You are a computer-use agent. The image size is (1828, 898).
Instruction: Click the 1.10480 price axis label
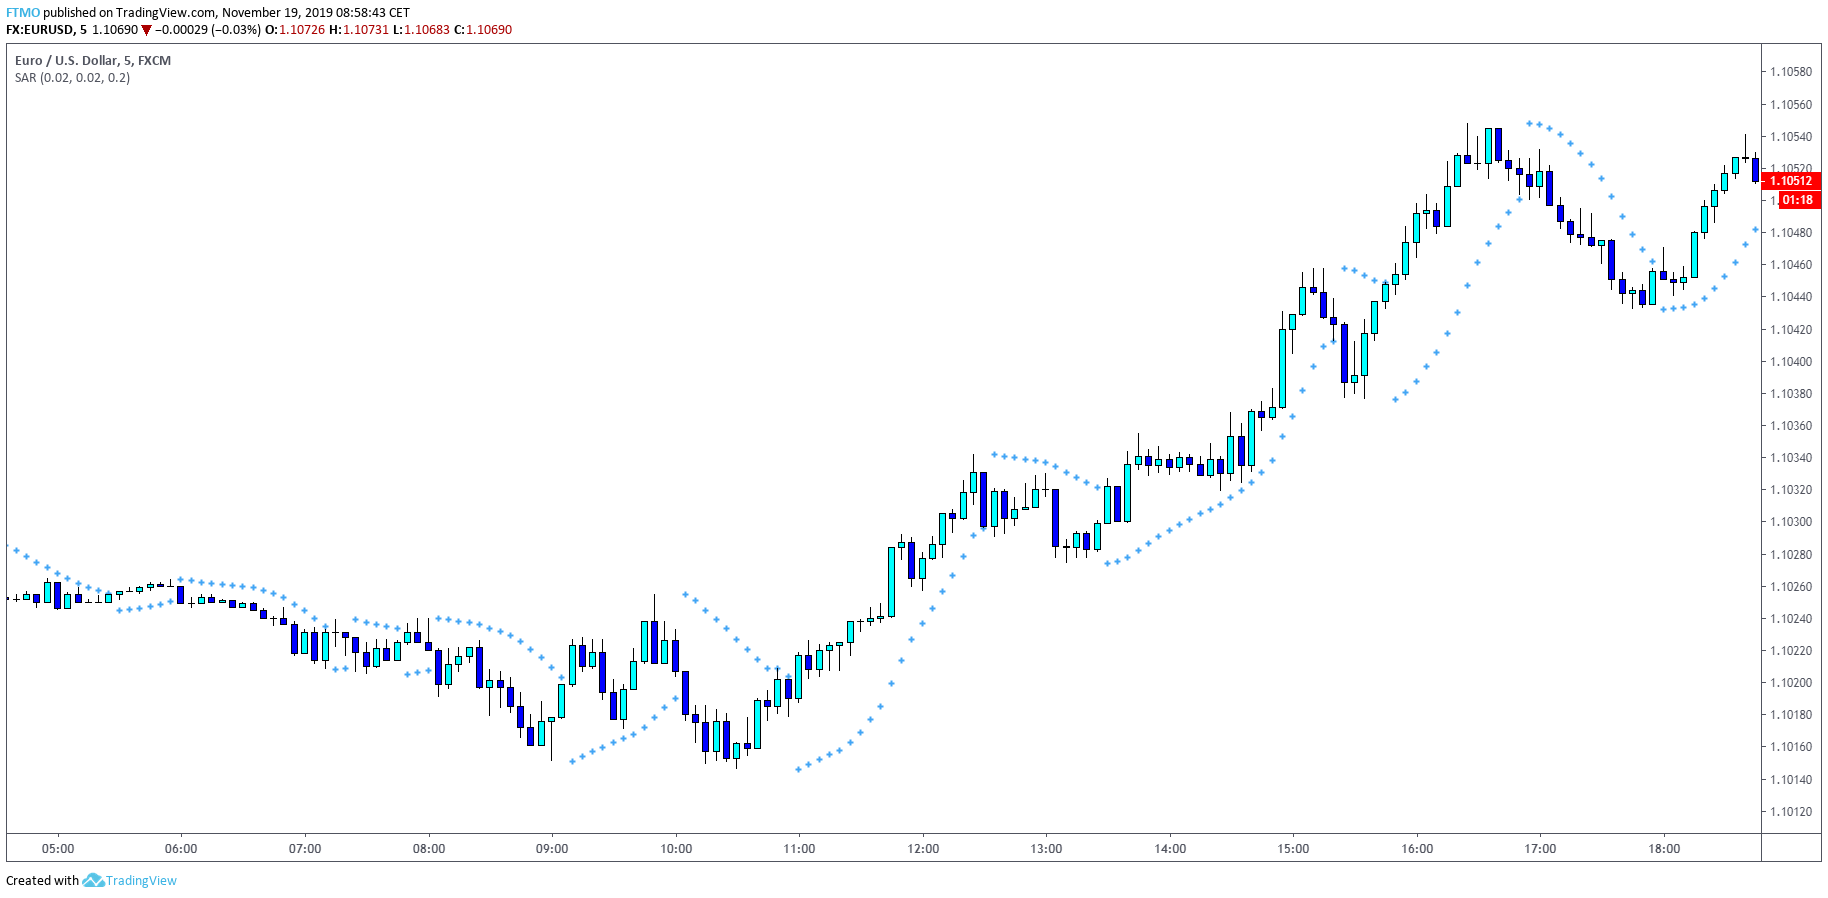[x=1791, y=232]
